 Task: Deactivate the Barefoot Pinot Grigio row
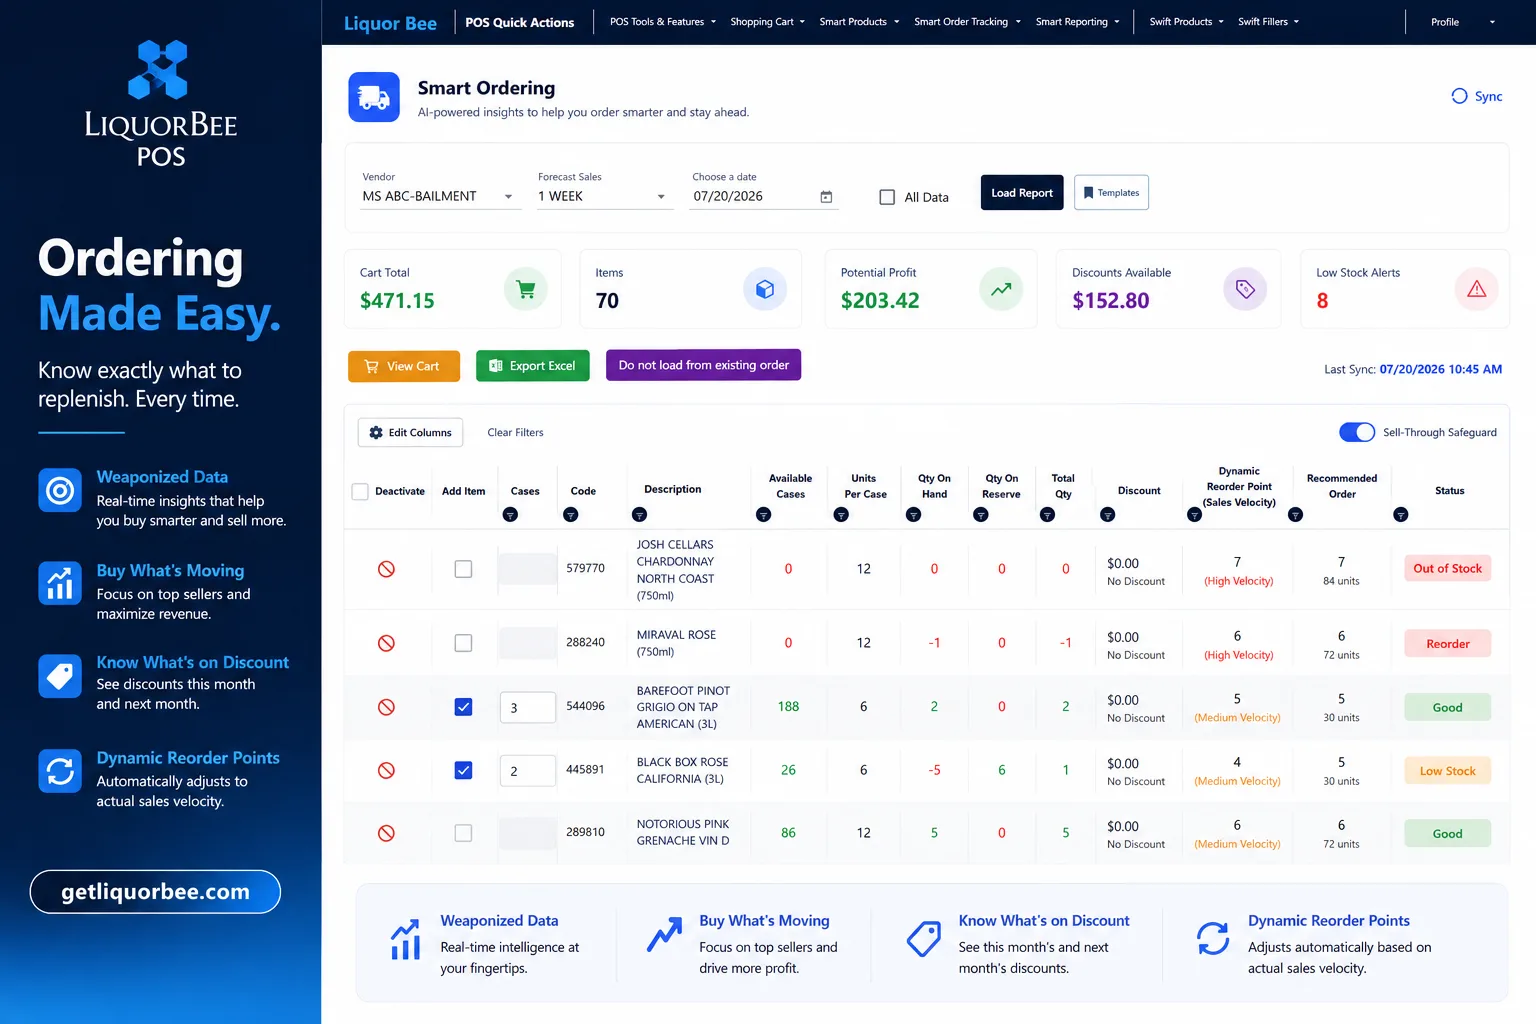386,707
